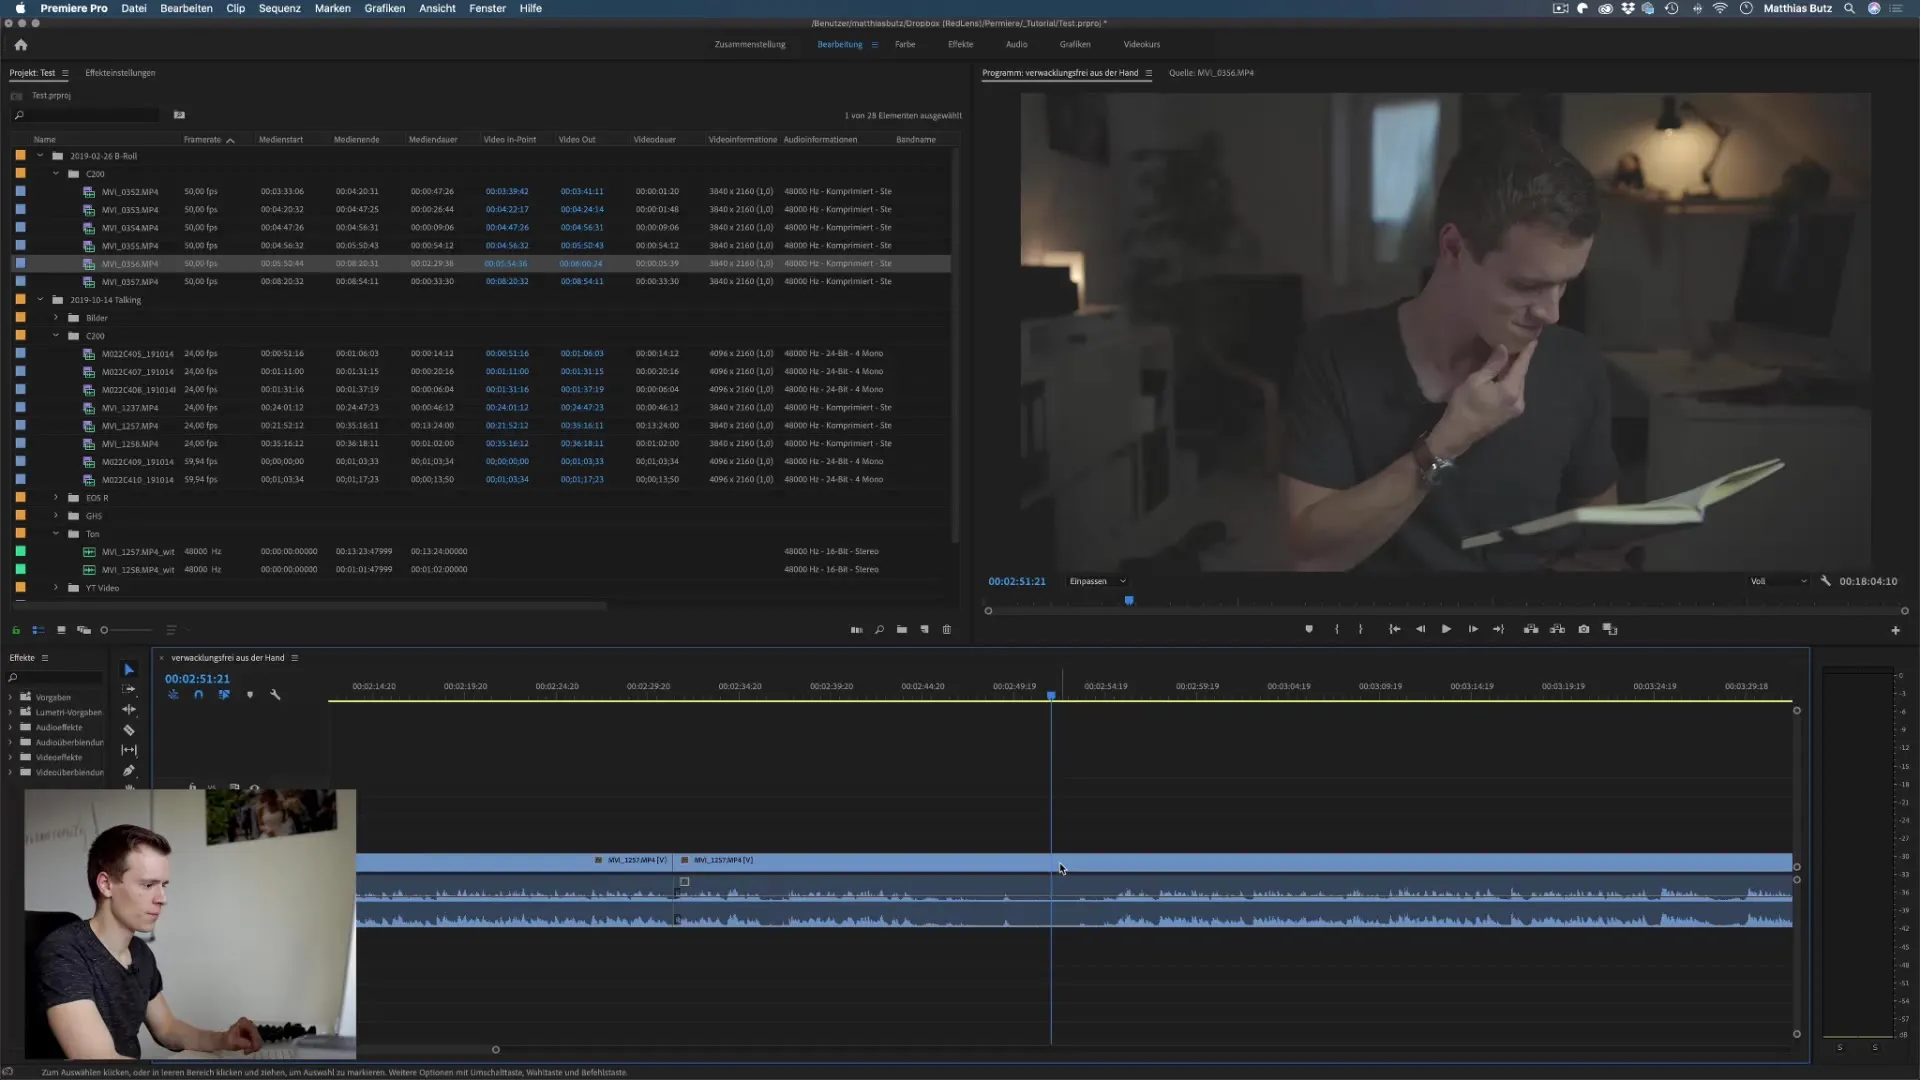Click the delete trash icon in Project panel

tap(947, 630)
